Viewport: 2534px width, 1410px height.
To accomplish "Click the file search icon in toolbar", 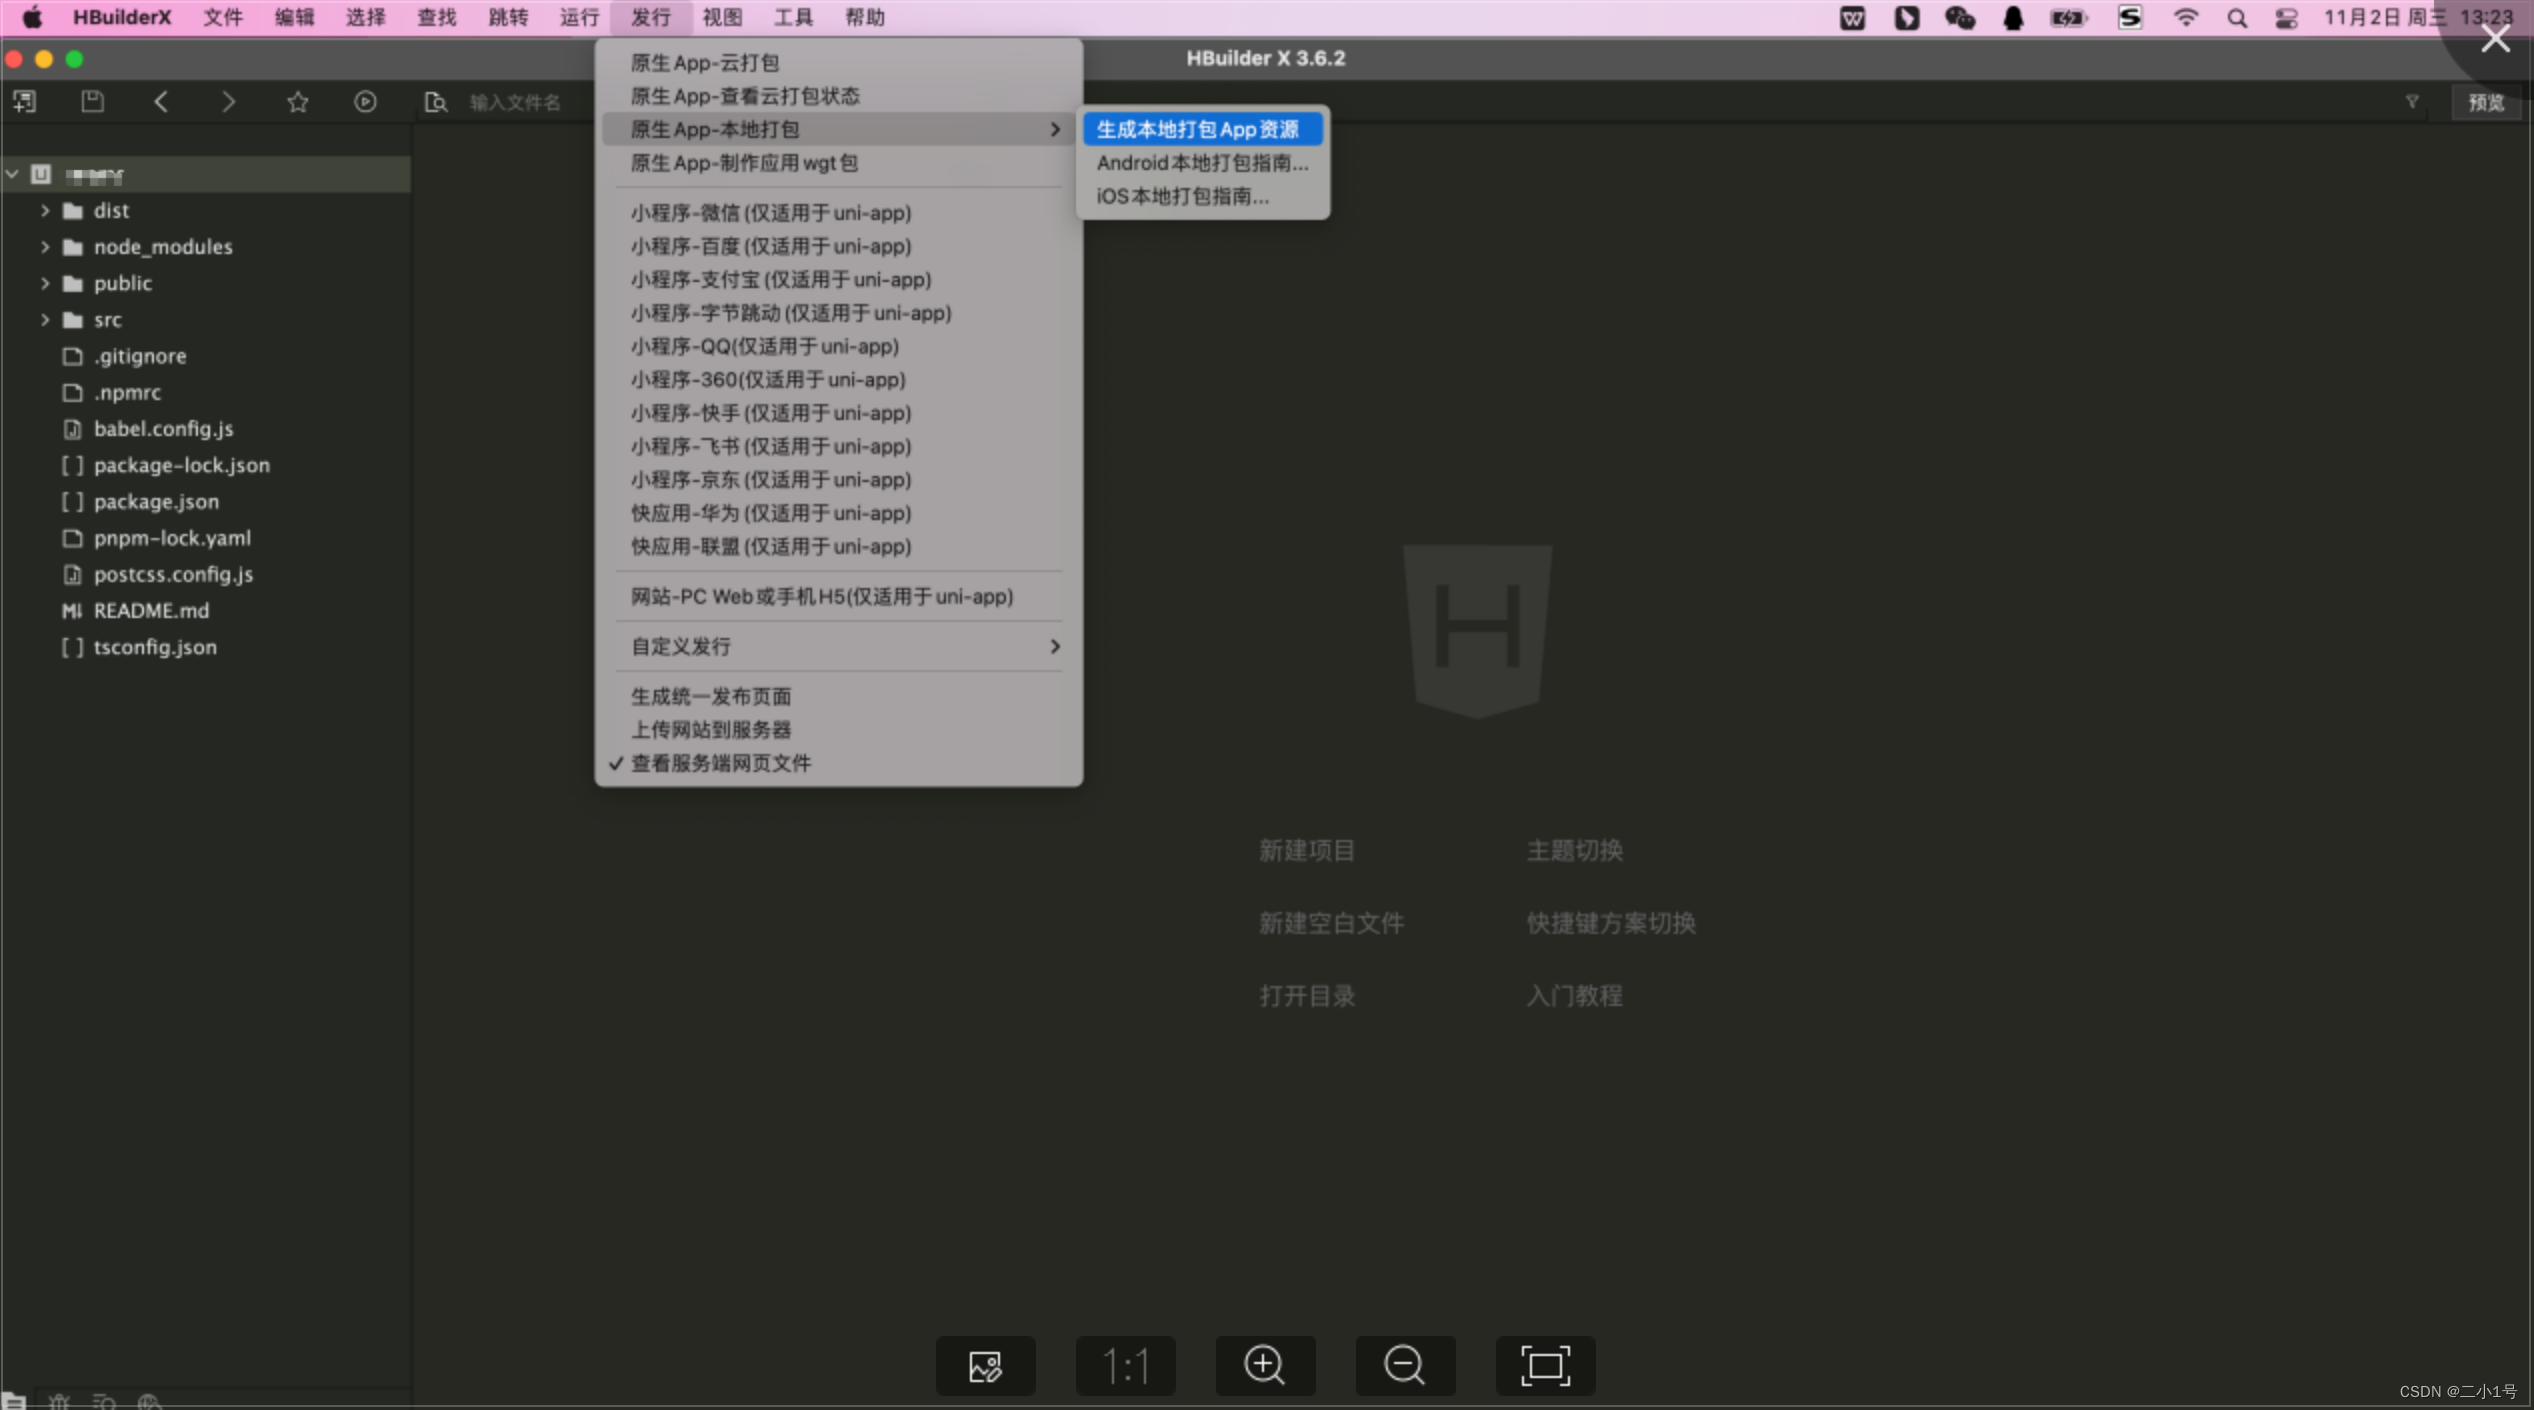I will pos(435,101).
